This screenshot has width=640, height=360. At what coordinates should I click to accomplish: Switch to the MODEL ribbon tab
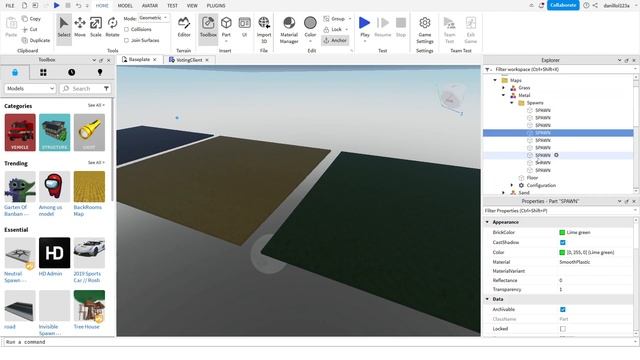coord(125,6)
